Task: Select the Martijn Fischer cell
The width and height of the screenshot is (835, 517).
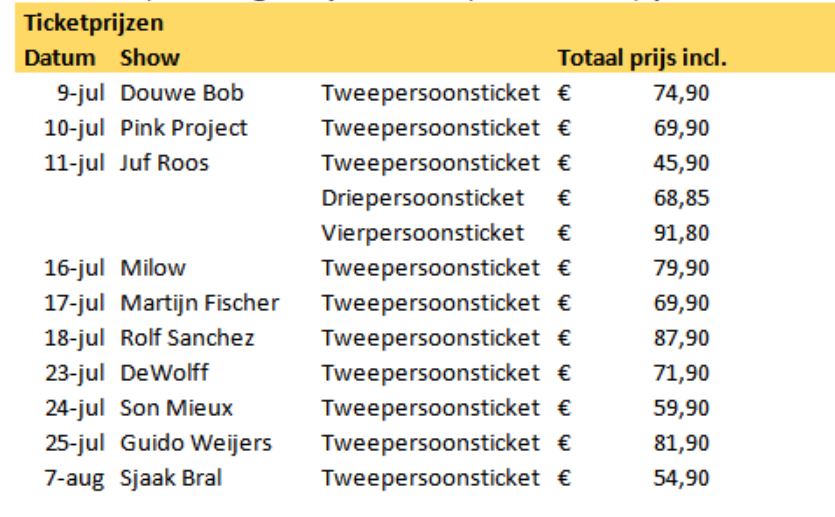Action: [x=200, y=303]
